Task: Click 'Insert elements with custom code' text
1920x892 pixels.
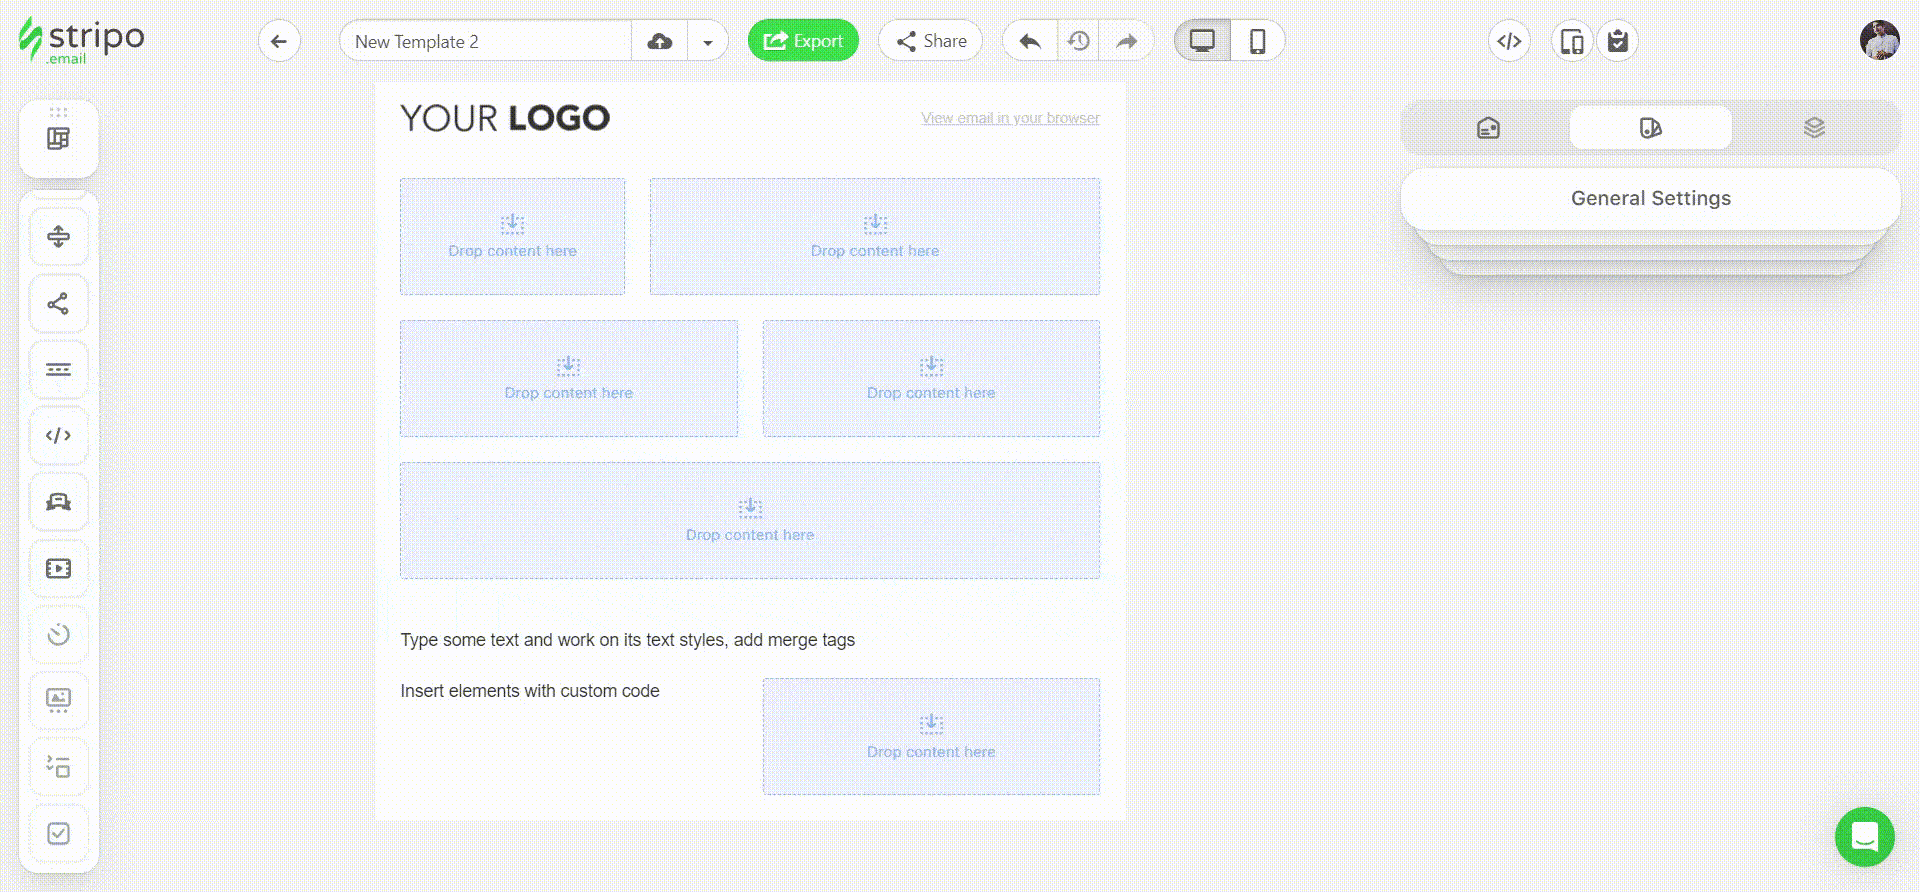Action: coord(530,691)
